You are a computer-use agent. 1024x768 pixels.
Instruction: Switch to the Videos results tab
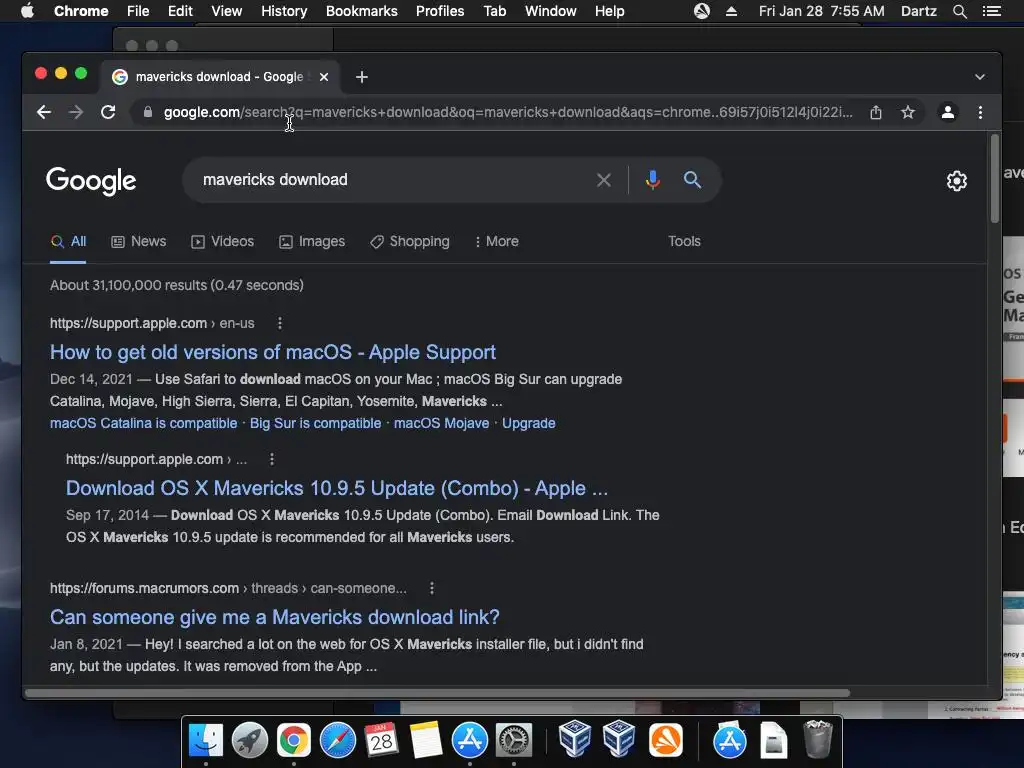tap(222, 242)
